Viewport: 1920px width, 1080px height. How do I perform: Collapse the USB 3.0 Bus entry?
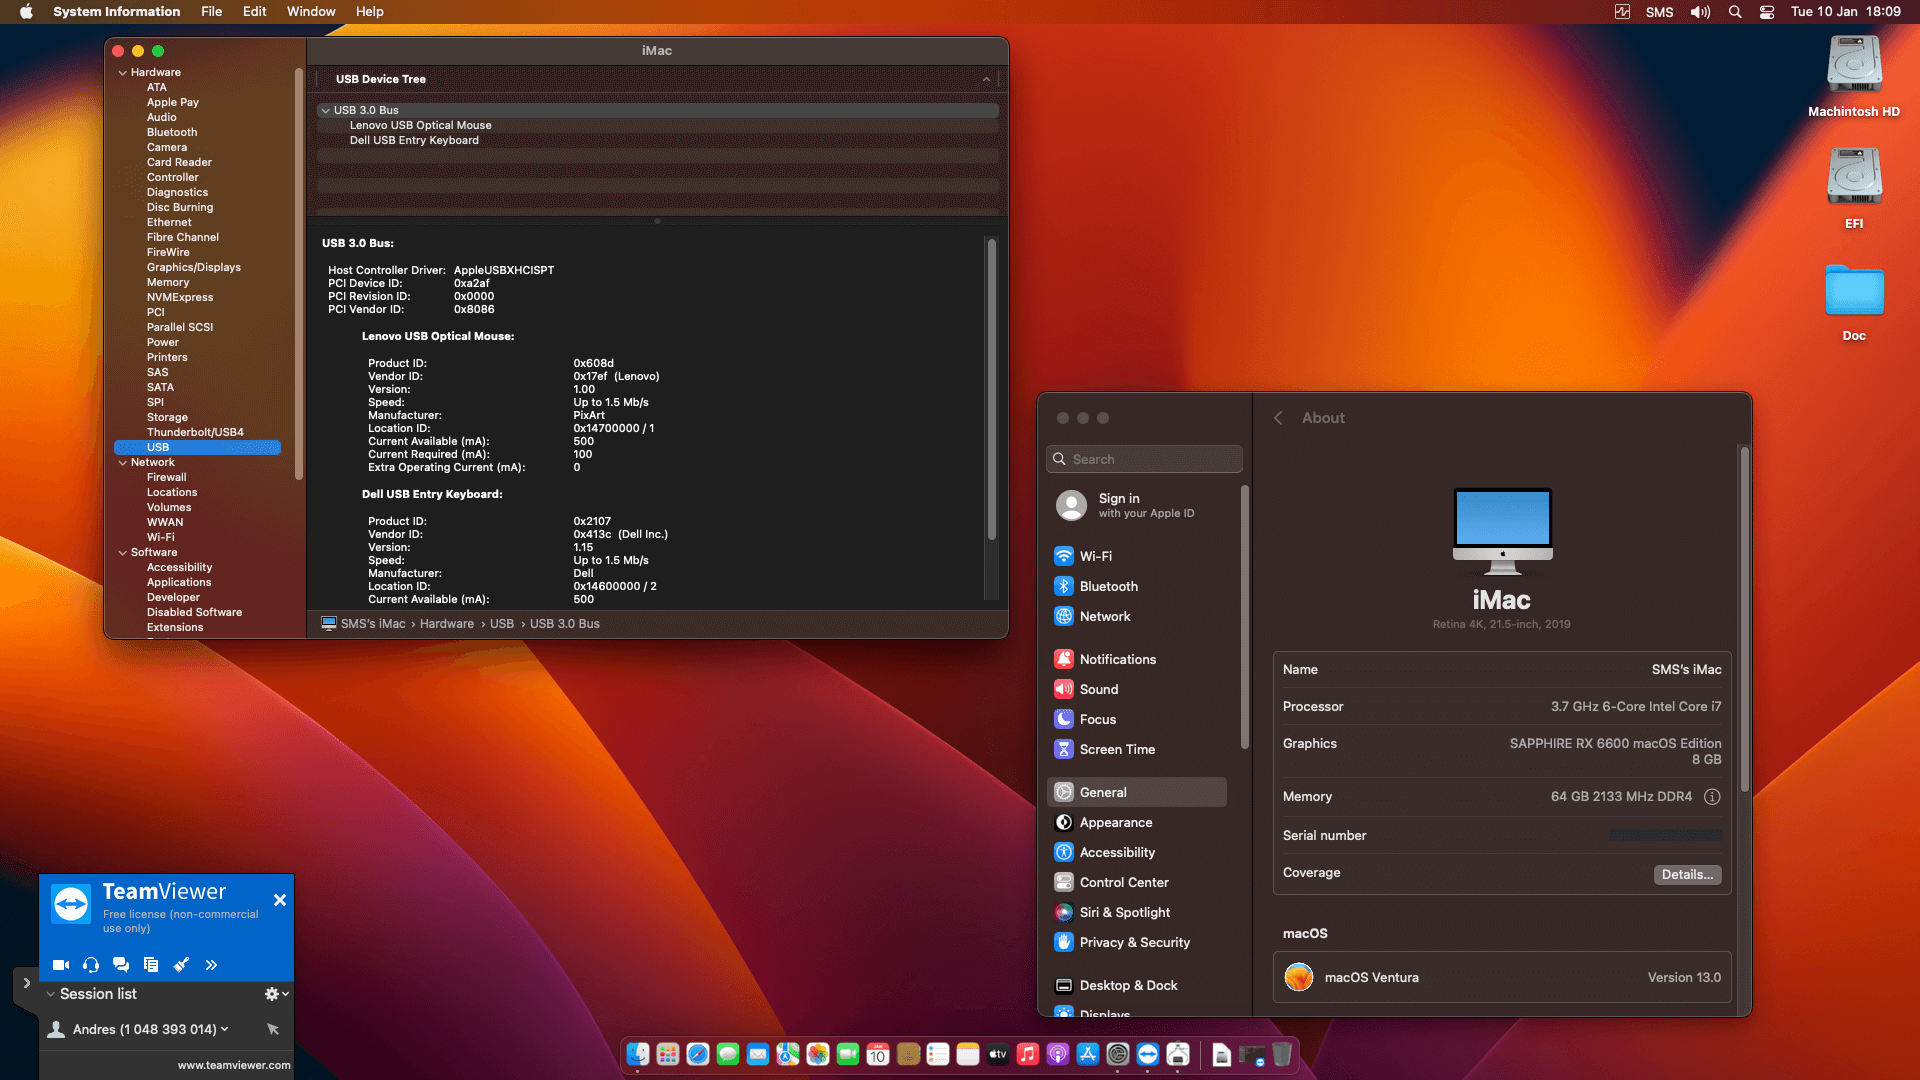[x=326, y=110]
